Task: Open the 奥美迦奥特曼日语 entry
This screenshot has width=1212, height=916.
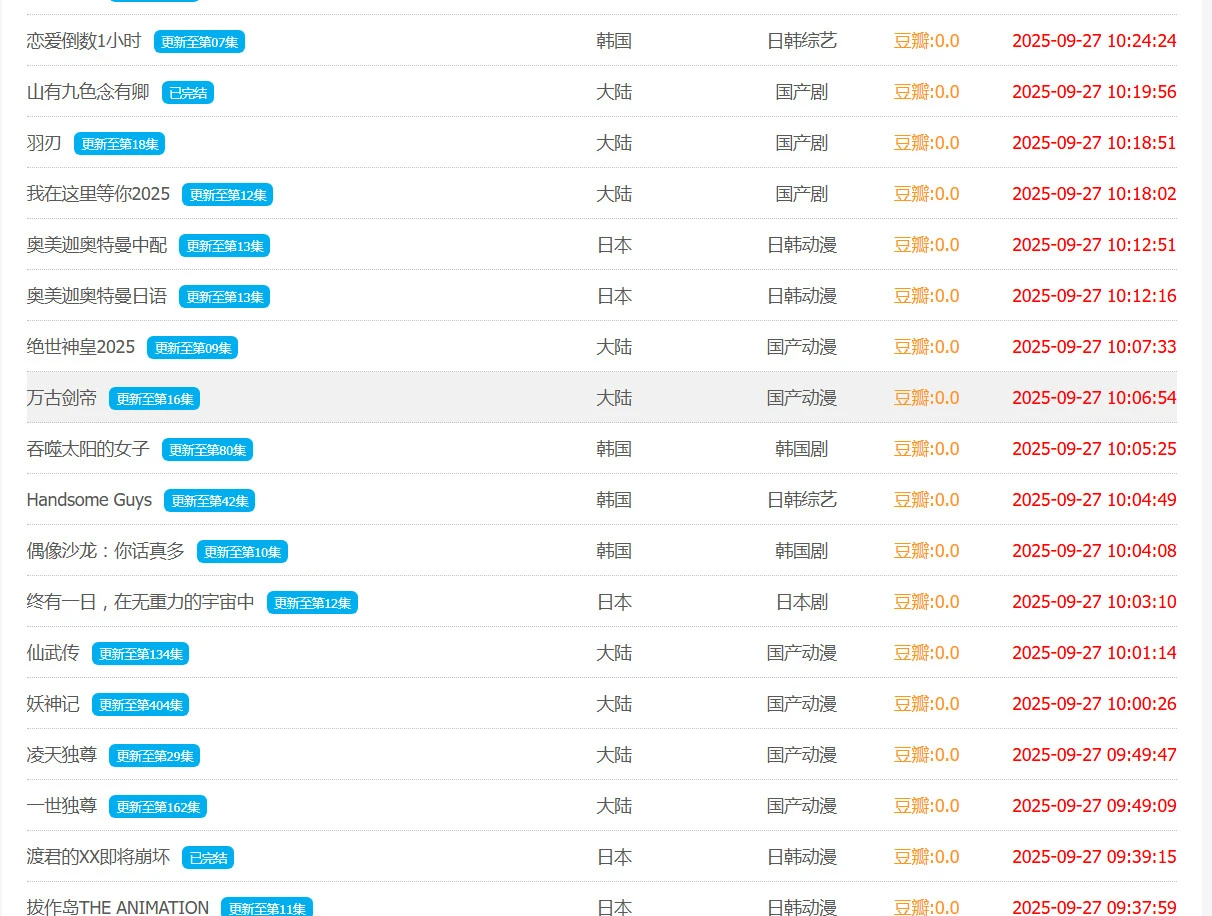Action: coord(96,296)
